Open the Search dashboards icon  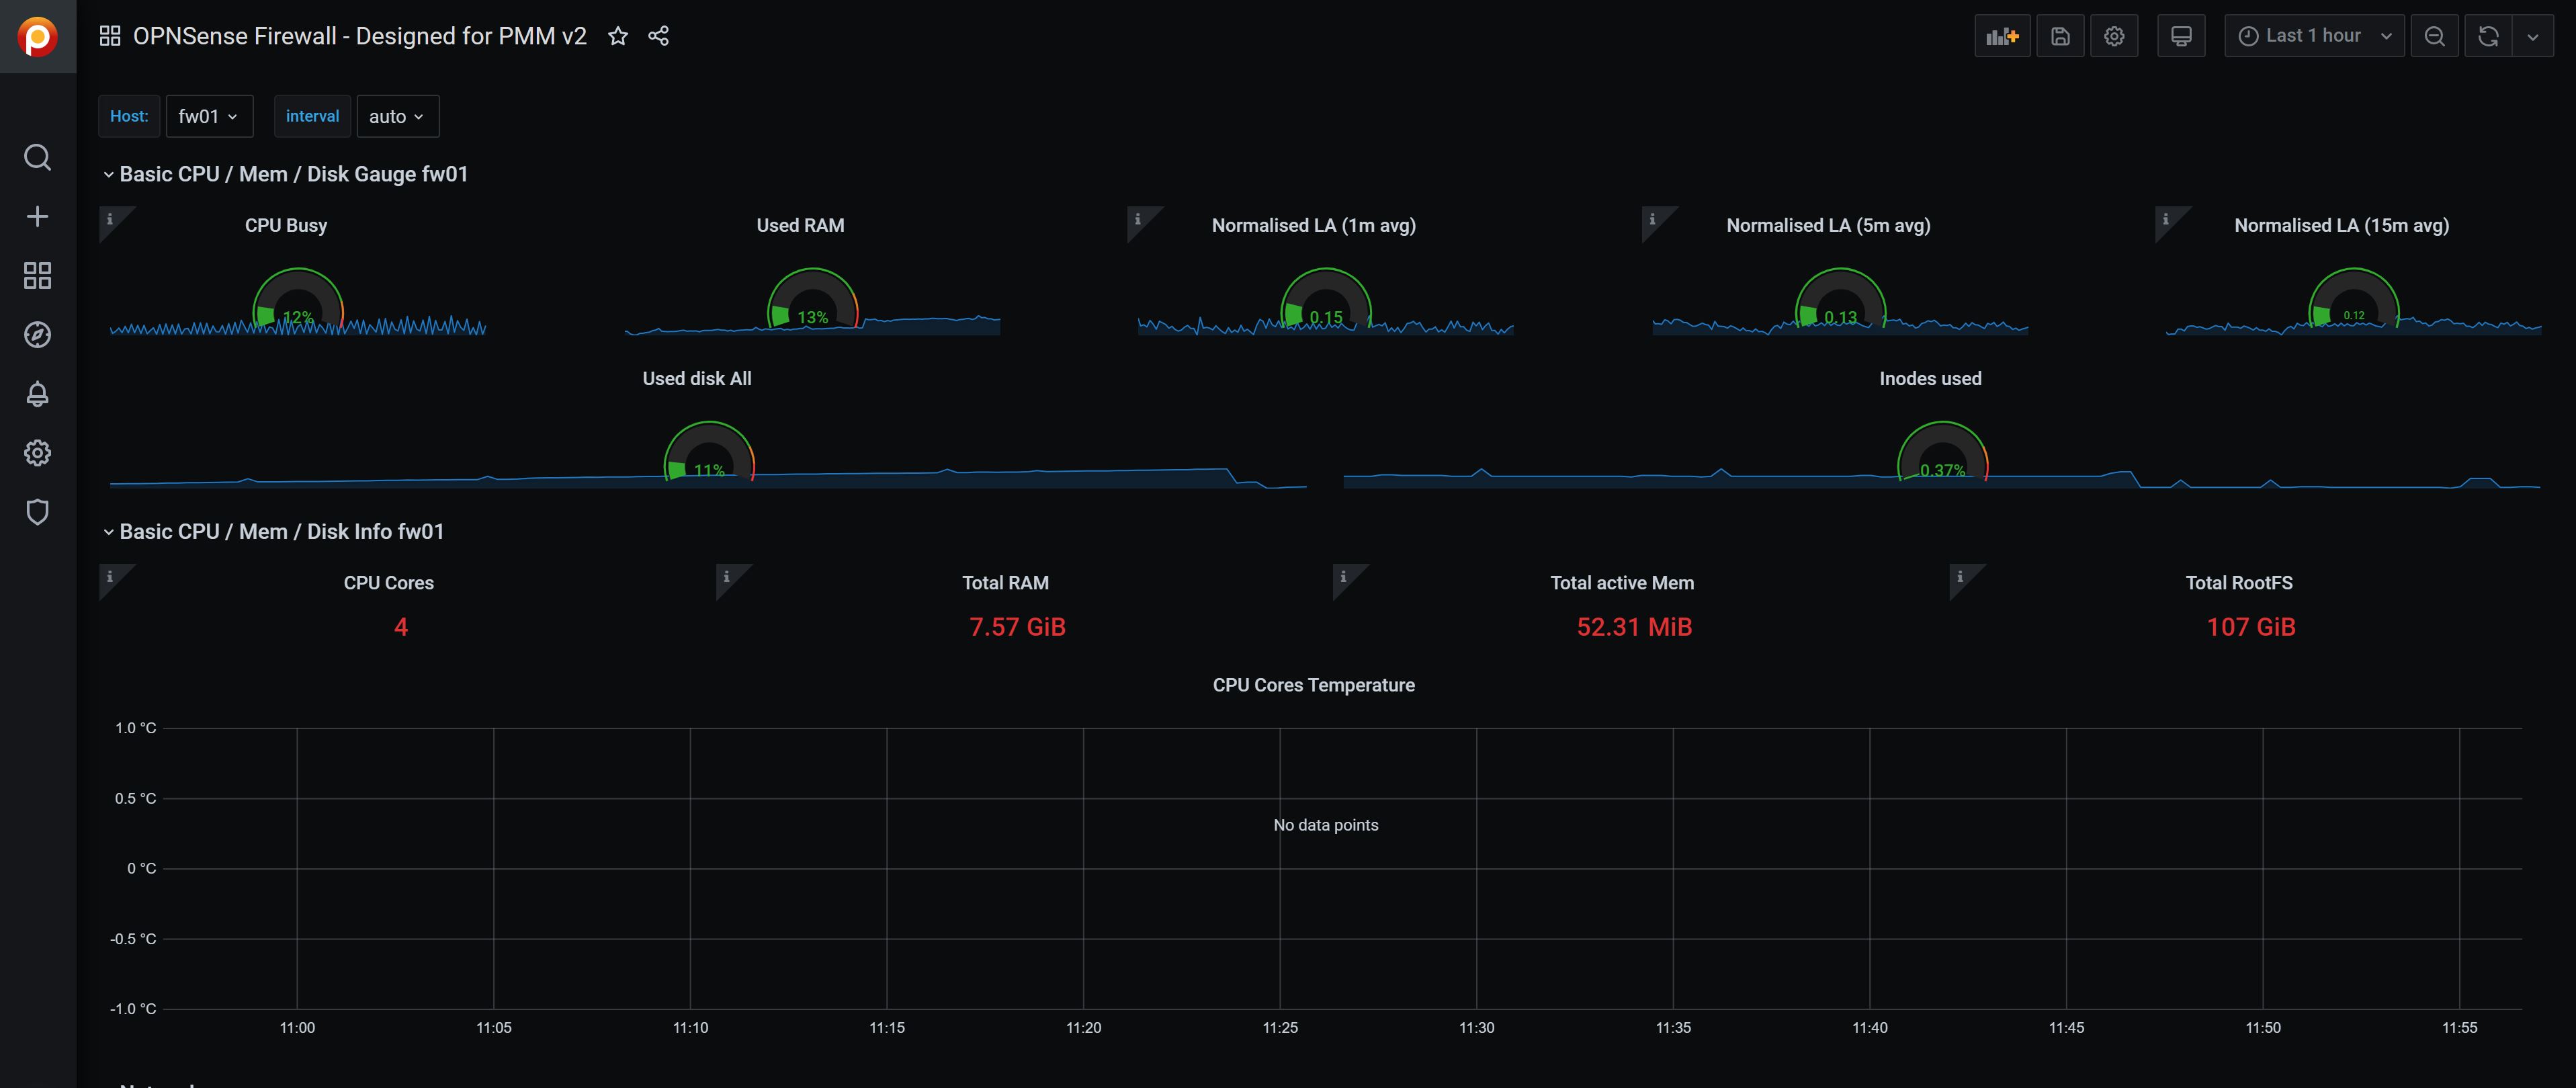tap(38, 157)
